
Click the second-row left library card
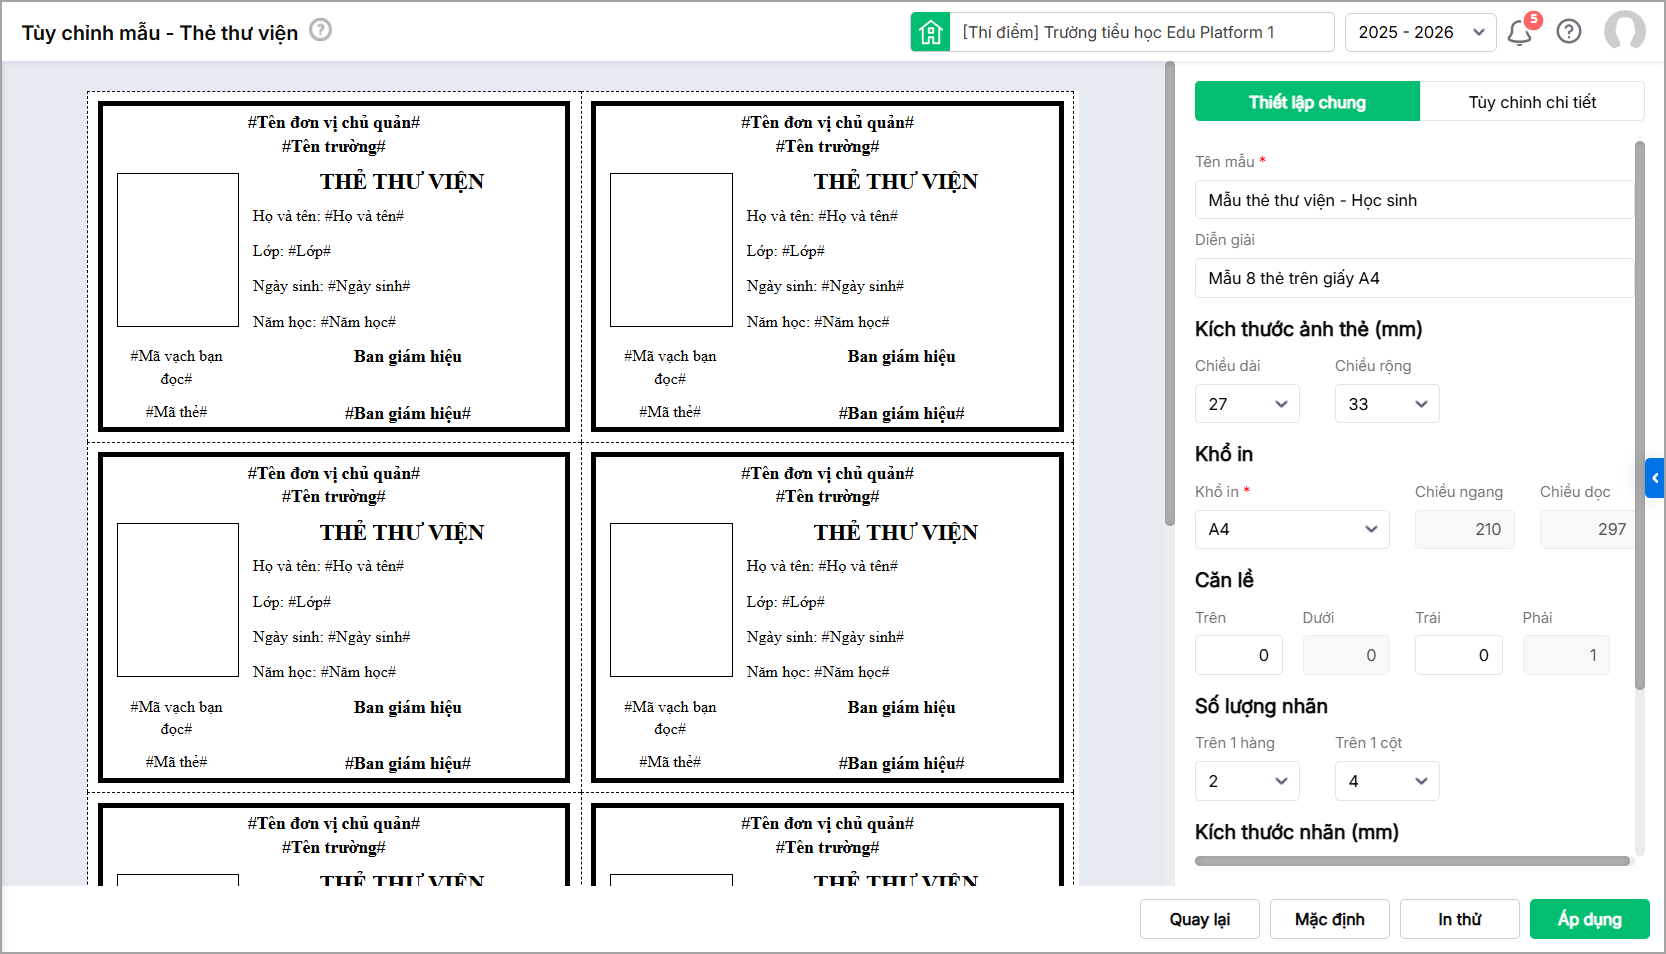[x=334, y=617]
